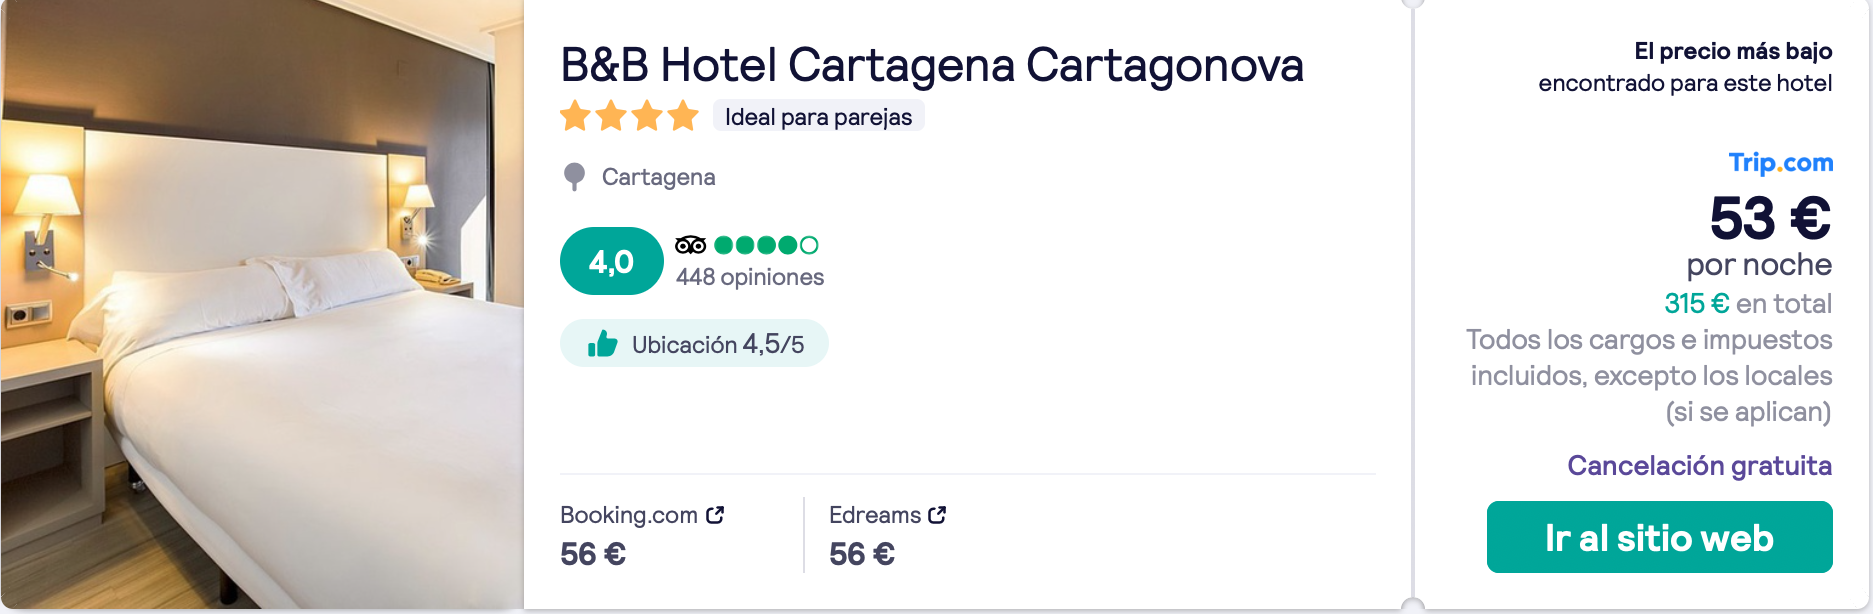Select the Booking.com price offer

642,535
